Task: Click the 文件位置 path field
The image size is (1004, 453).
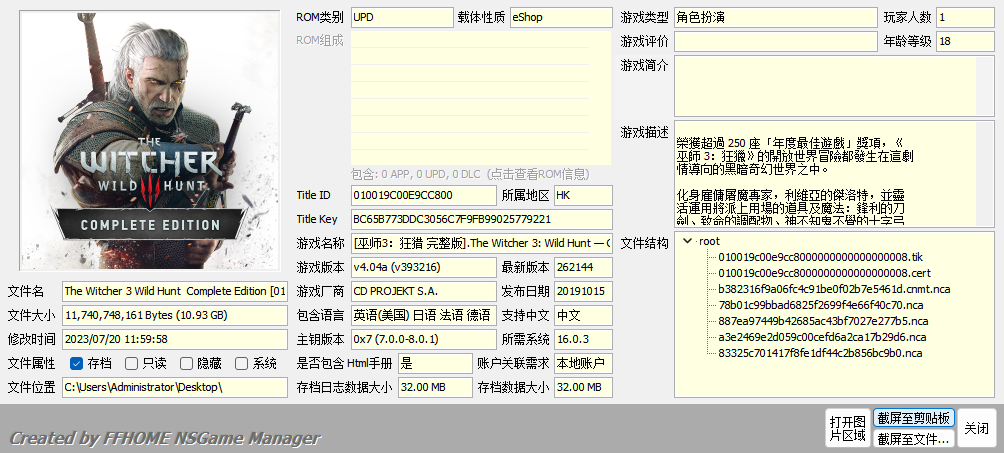Action: coord(175,387)
